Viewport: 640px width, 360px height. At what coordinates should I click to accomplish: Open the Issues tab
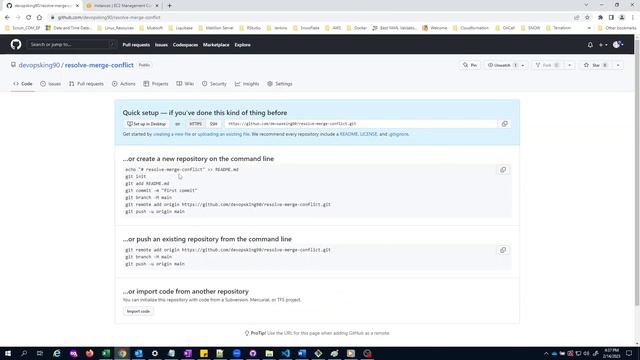(x=51, y=84)
